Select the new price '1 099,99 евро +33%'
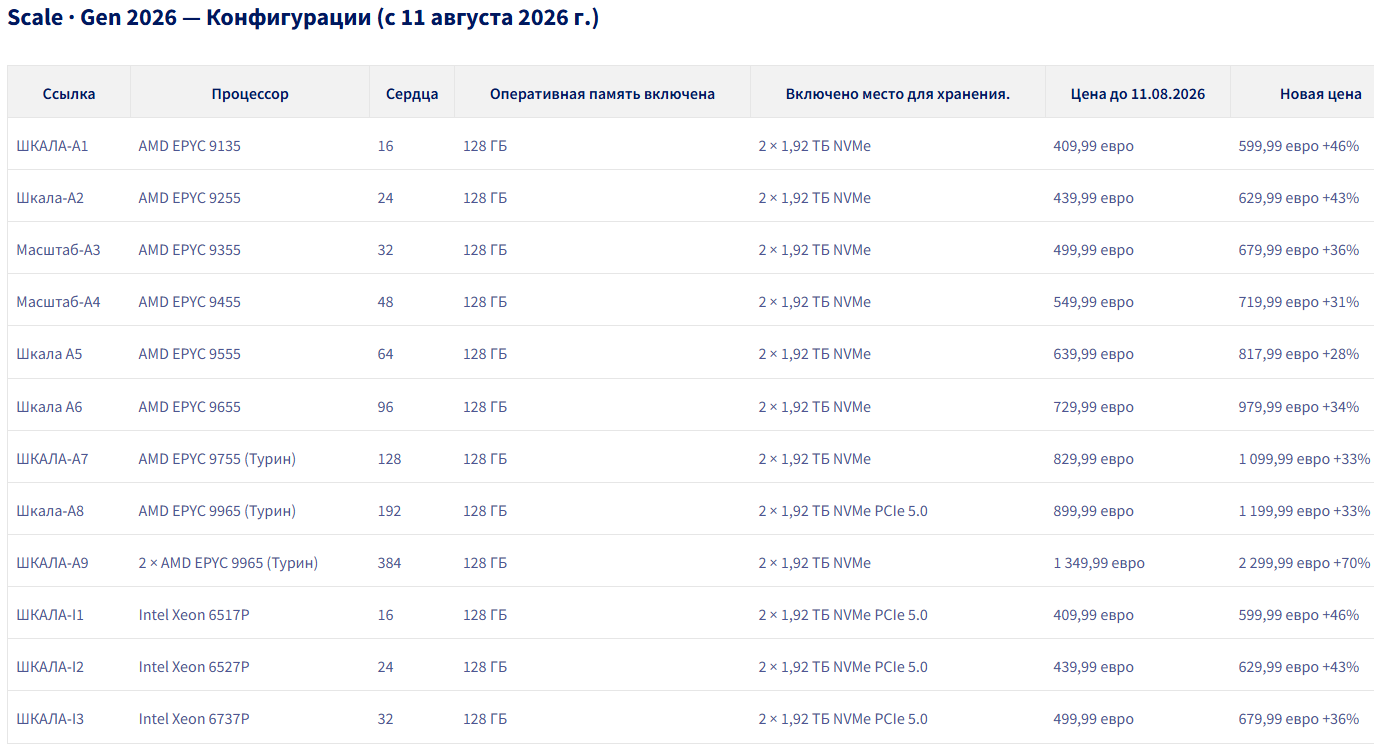 [1305, 459]
